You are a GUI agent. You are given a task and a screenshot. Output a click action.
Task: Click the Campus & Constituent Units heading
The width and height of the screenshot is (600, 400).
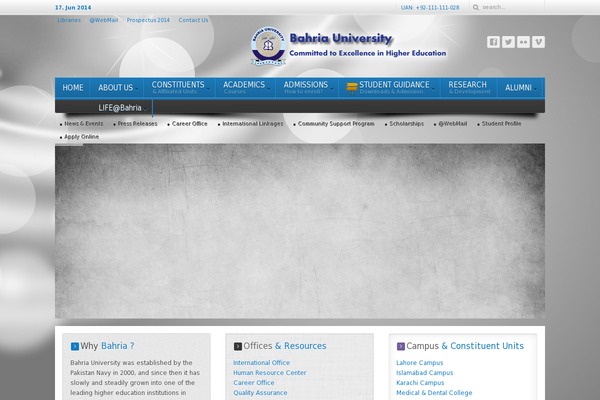click(465, 346)
